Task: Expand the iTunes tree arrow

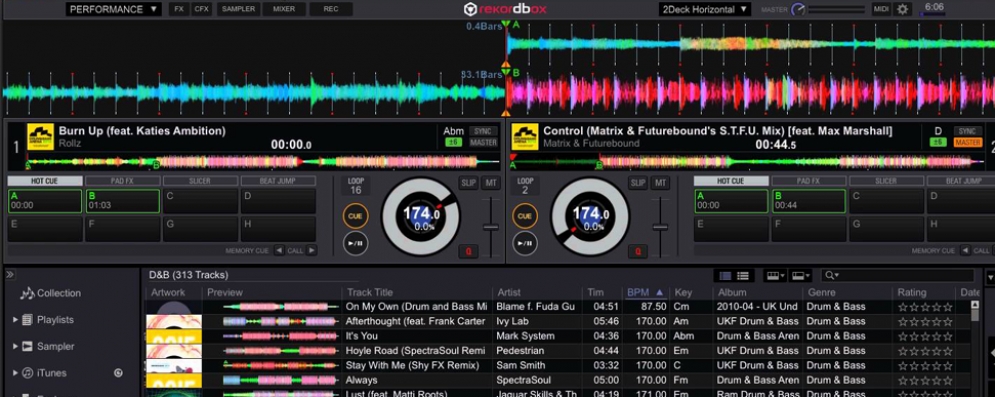Action: click(15, 373)
